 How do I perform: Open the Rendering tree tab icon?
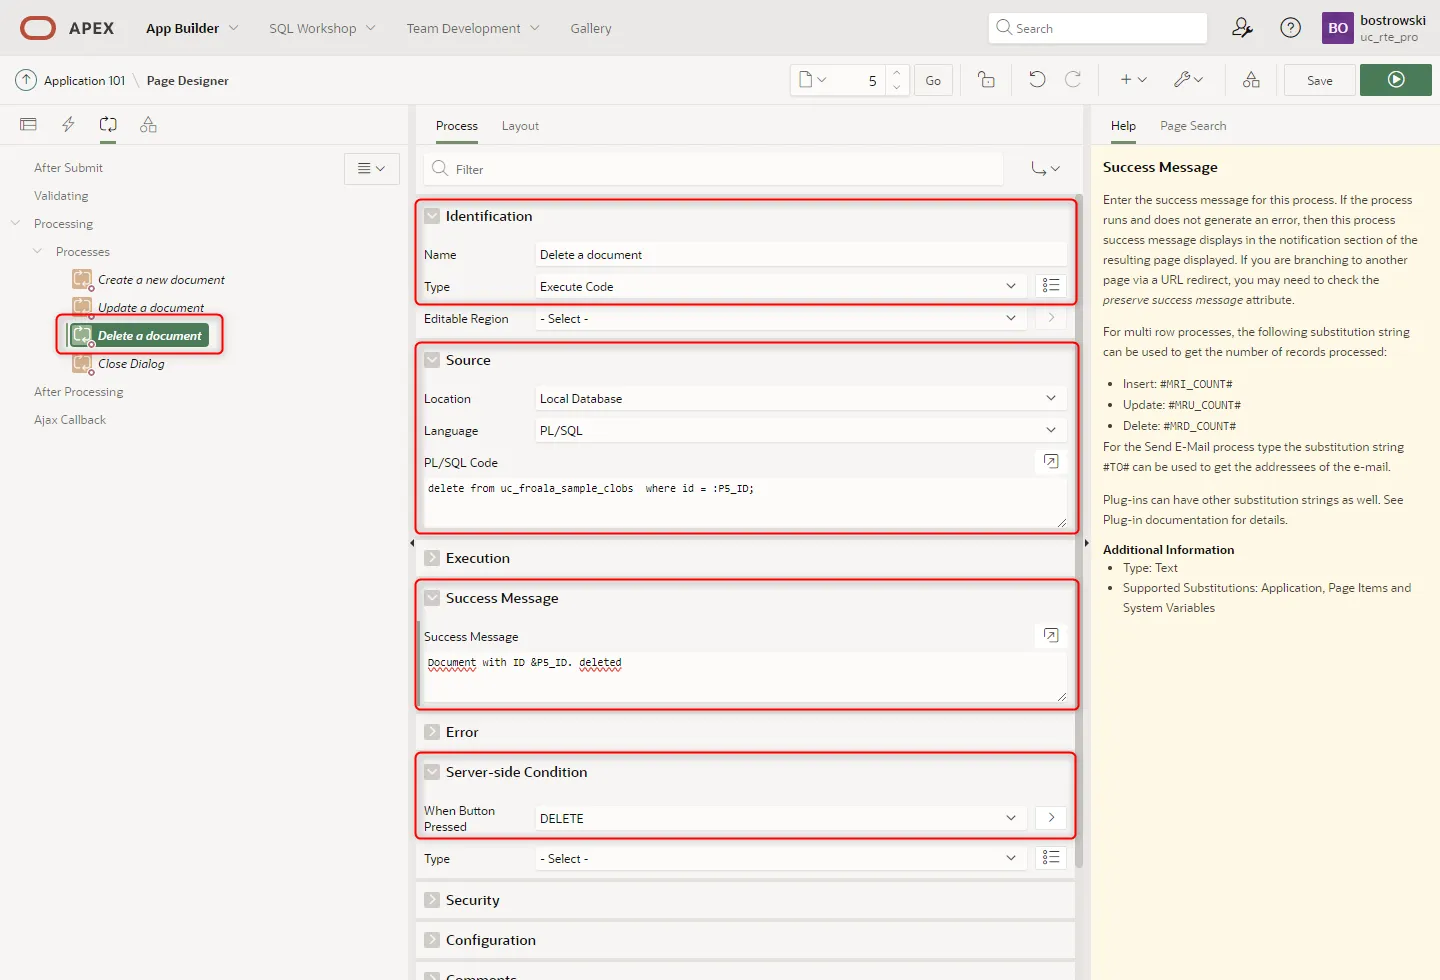point(28,125)
